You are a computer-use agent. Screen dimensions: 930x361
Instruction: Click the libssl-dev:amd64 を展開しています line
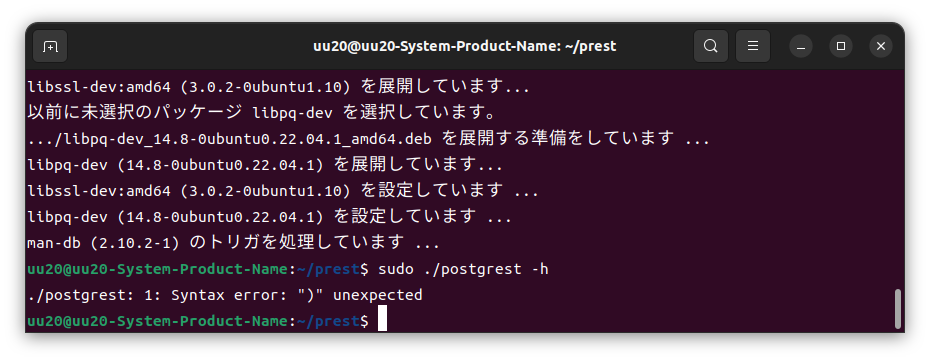coord(278,88)
